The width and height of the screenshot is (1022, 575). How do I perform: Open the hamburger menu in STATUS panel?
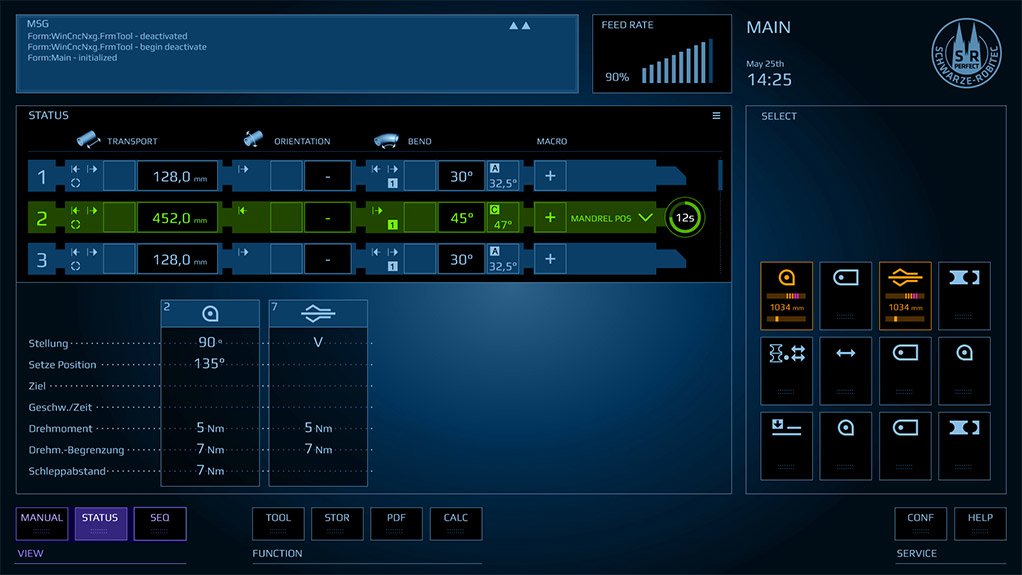click(716, 115)
